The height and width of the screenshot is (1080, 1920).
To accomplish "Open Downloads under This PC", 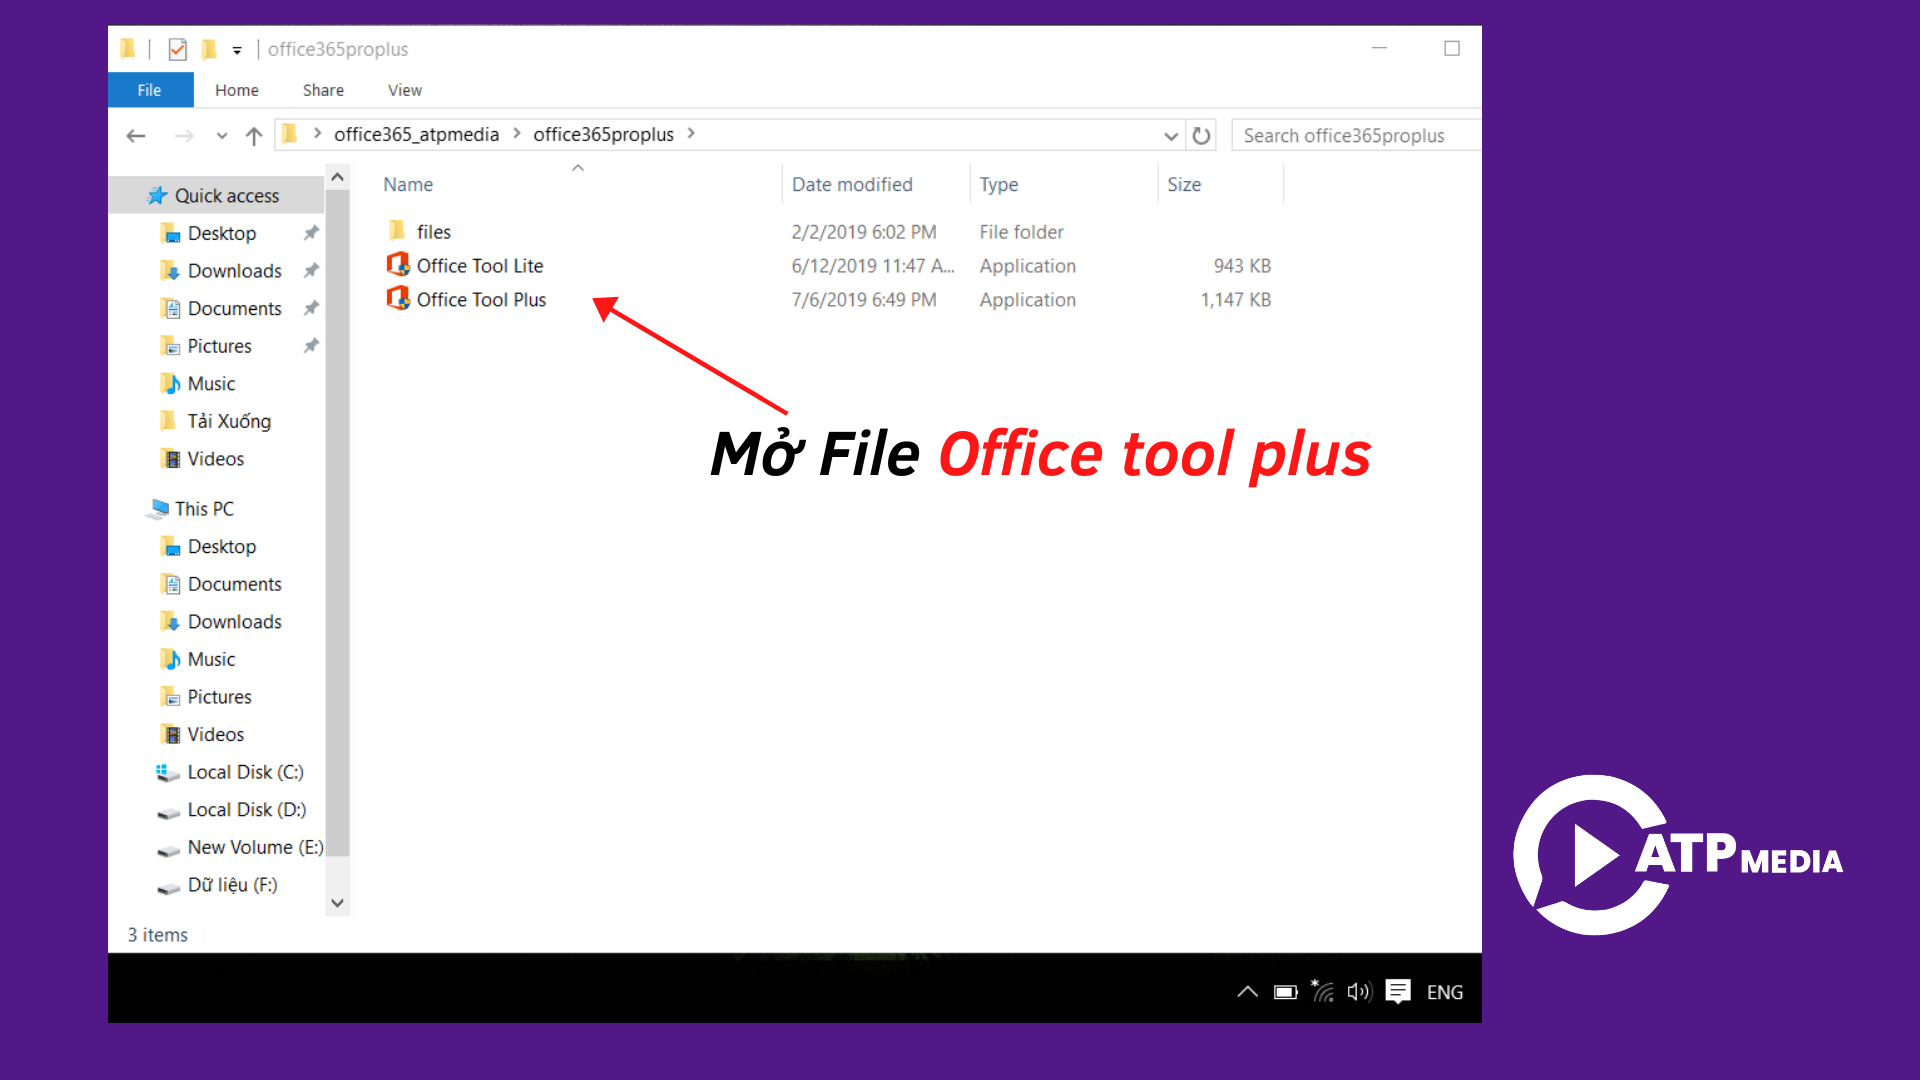I will coord(235,622).
